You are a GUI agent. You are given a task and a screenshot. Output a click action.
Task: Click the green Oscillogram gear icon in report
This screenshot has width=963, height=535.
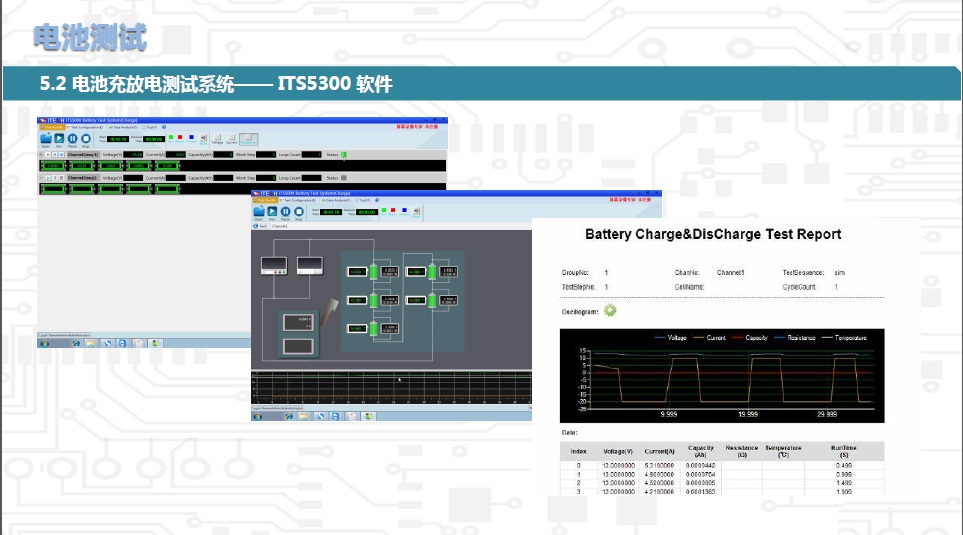click(610, 310)
